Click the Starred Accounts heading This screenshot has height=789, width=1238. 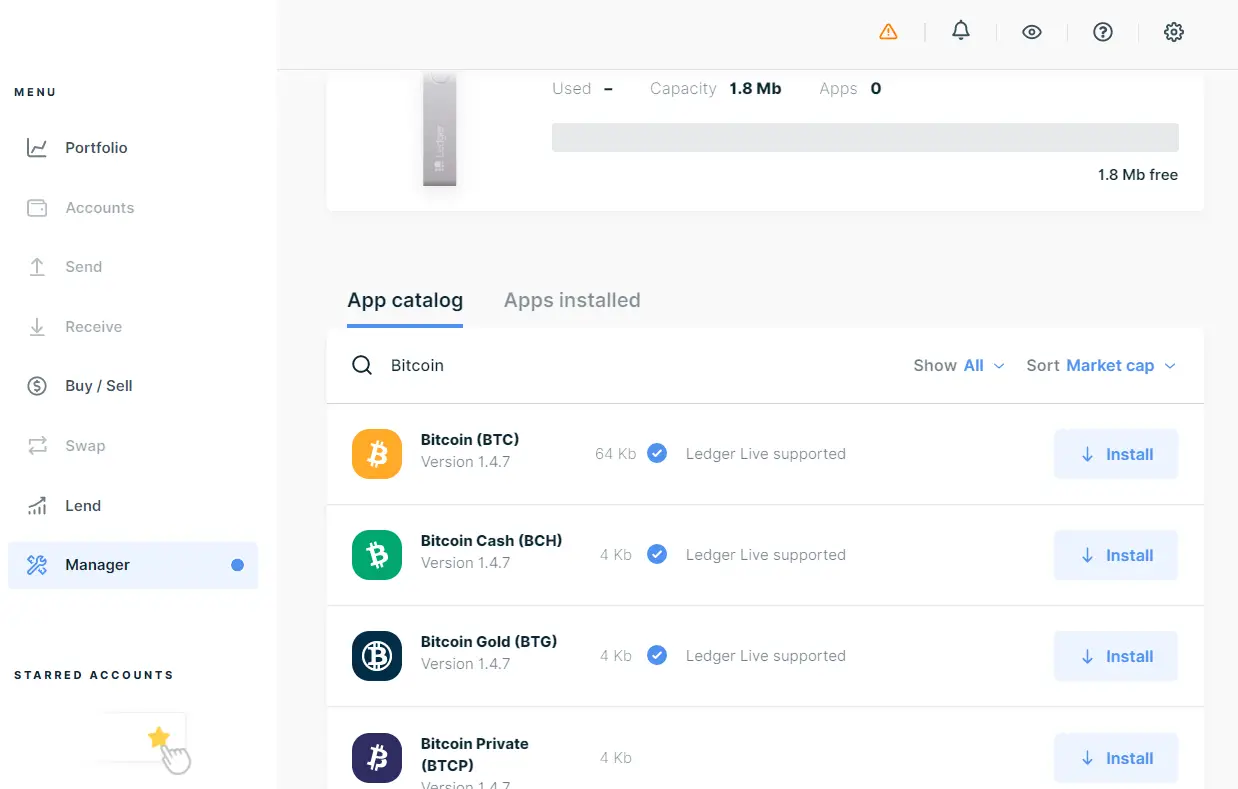[x=94, y=675]
